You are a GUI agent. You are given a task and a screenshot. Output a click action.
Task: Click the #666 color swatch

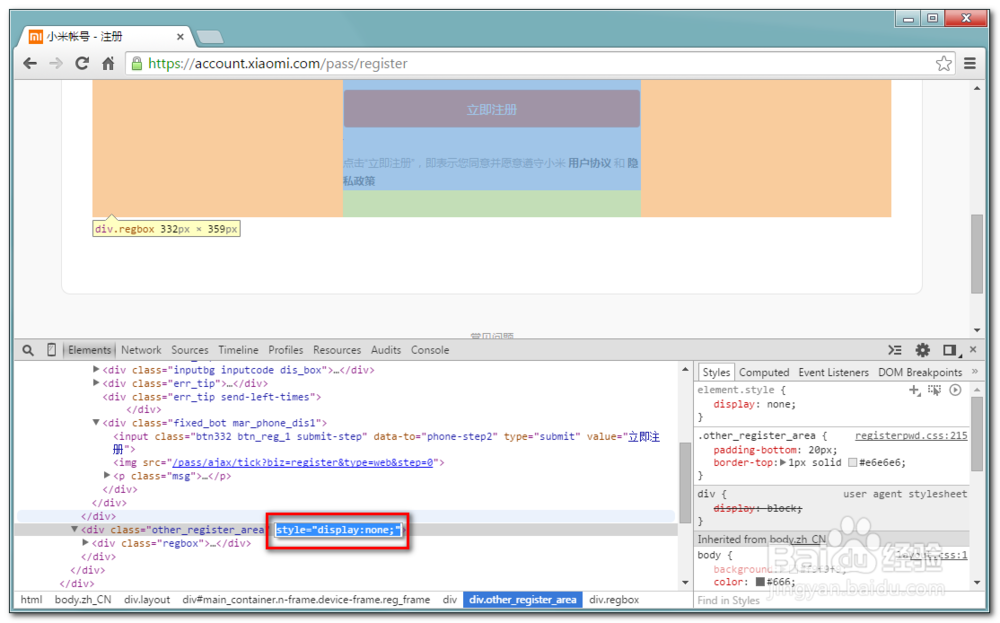pos(760,582)
